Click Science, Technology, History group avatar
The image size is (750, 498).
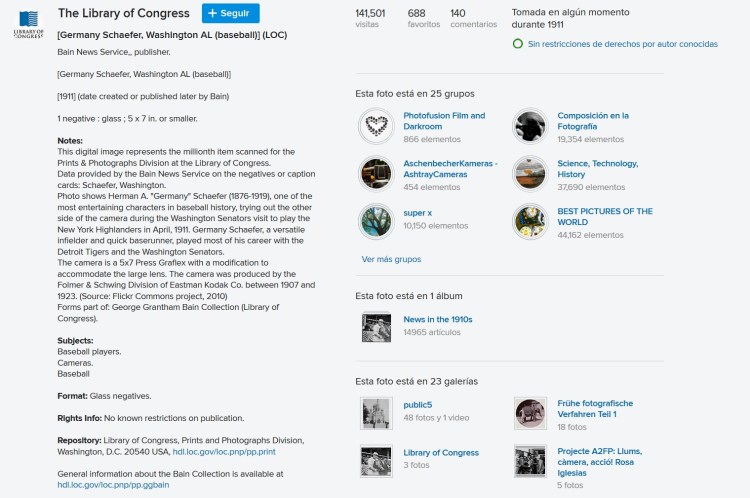(530, 174)
